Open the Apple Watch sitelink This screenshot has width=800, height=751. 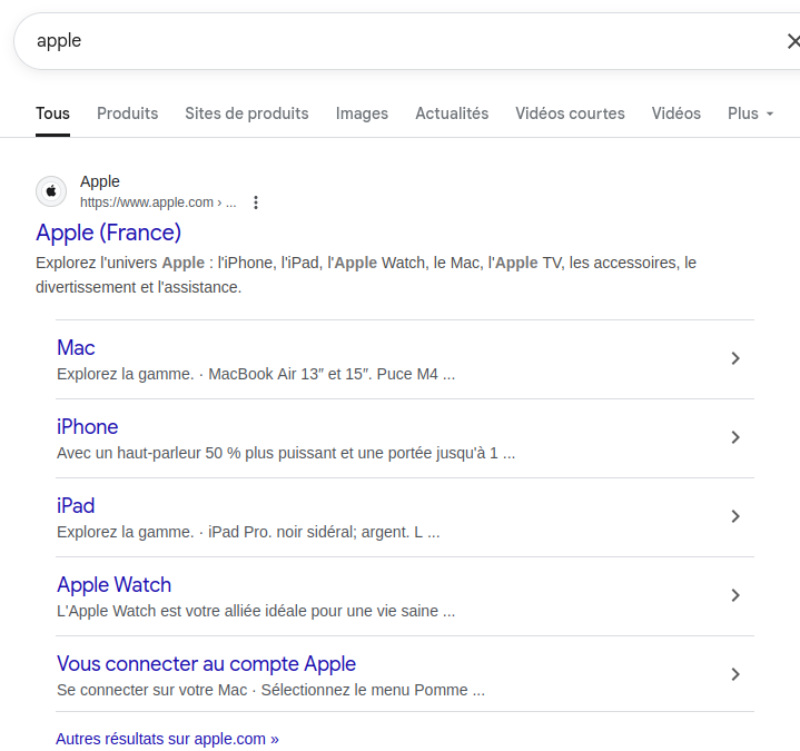113,584
